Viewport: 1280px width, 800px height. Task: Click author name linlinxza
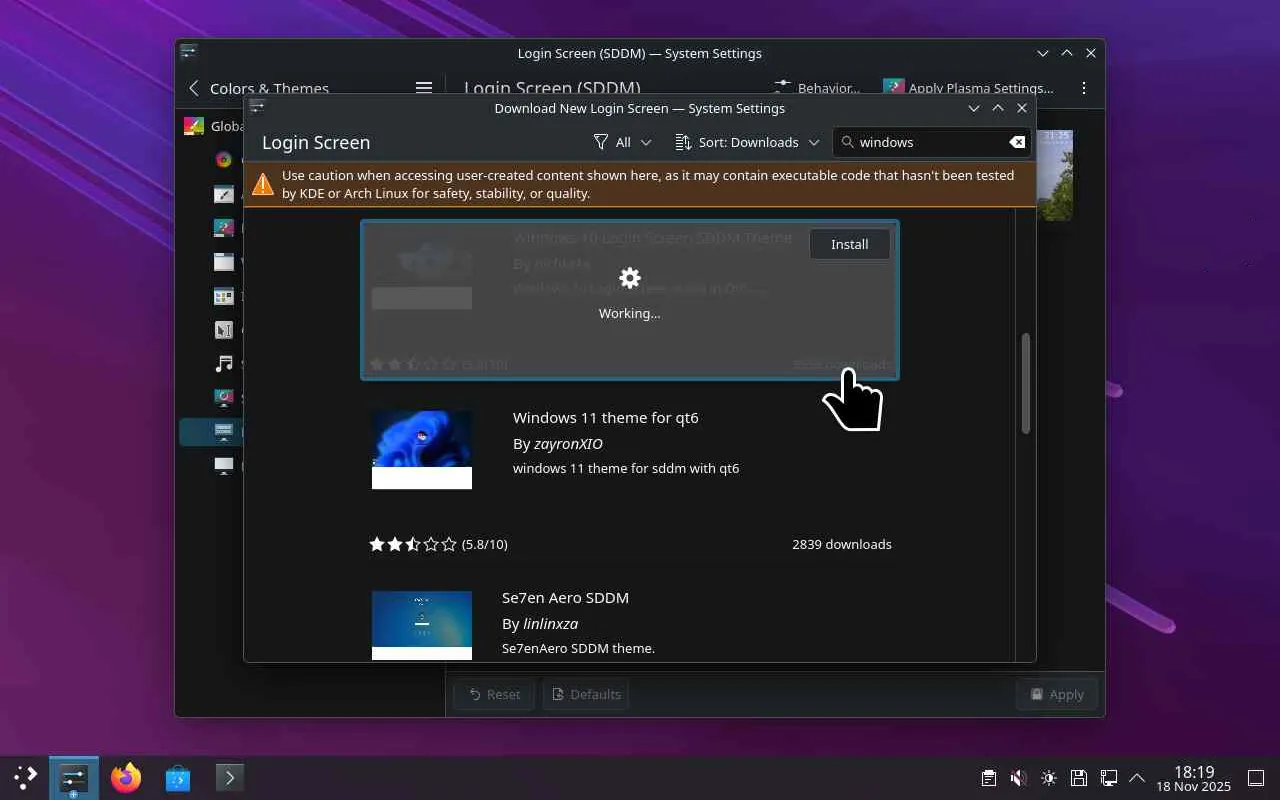coord(551,623)
